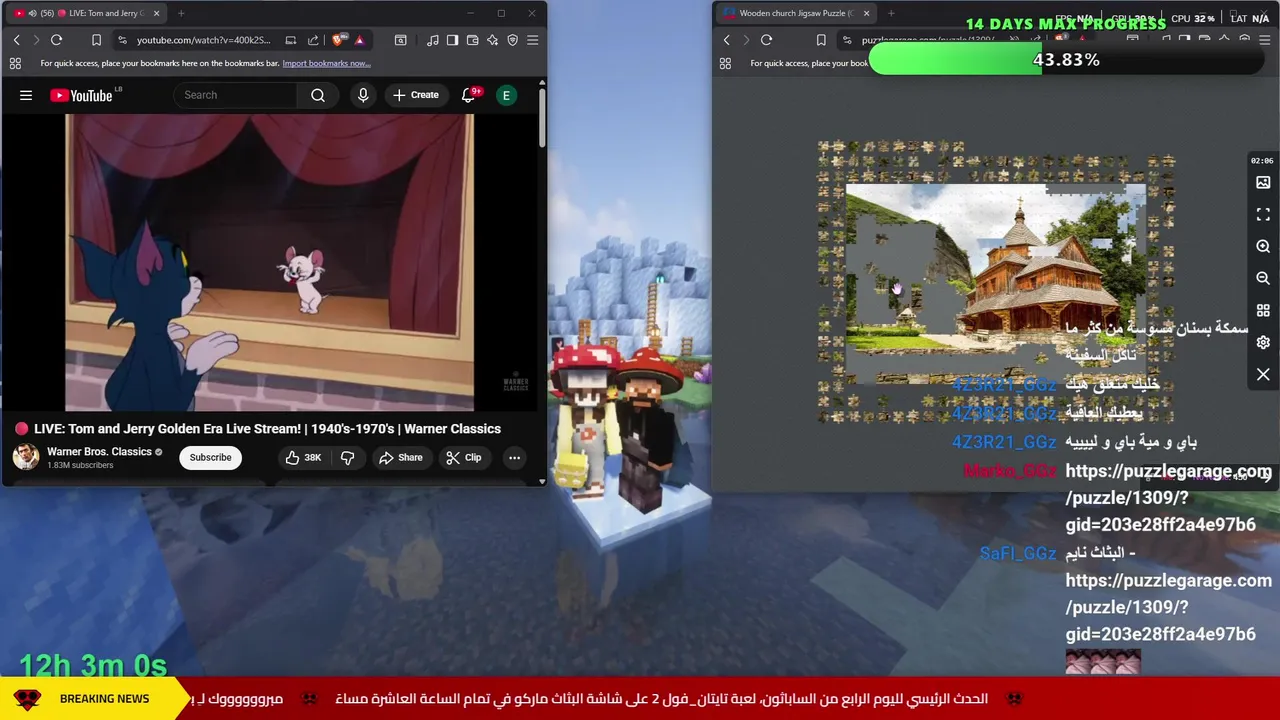Go back in the YouTube browser window
Screen dimensions: 1280x720
[x=16, y=40]
